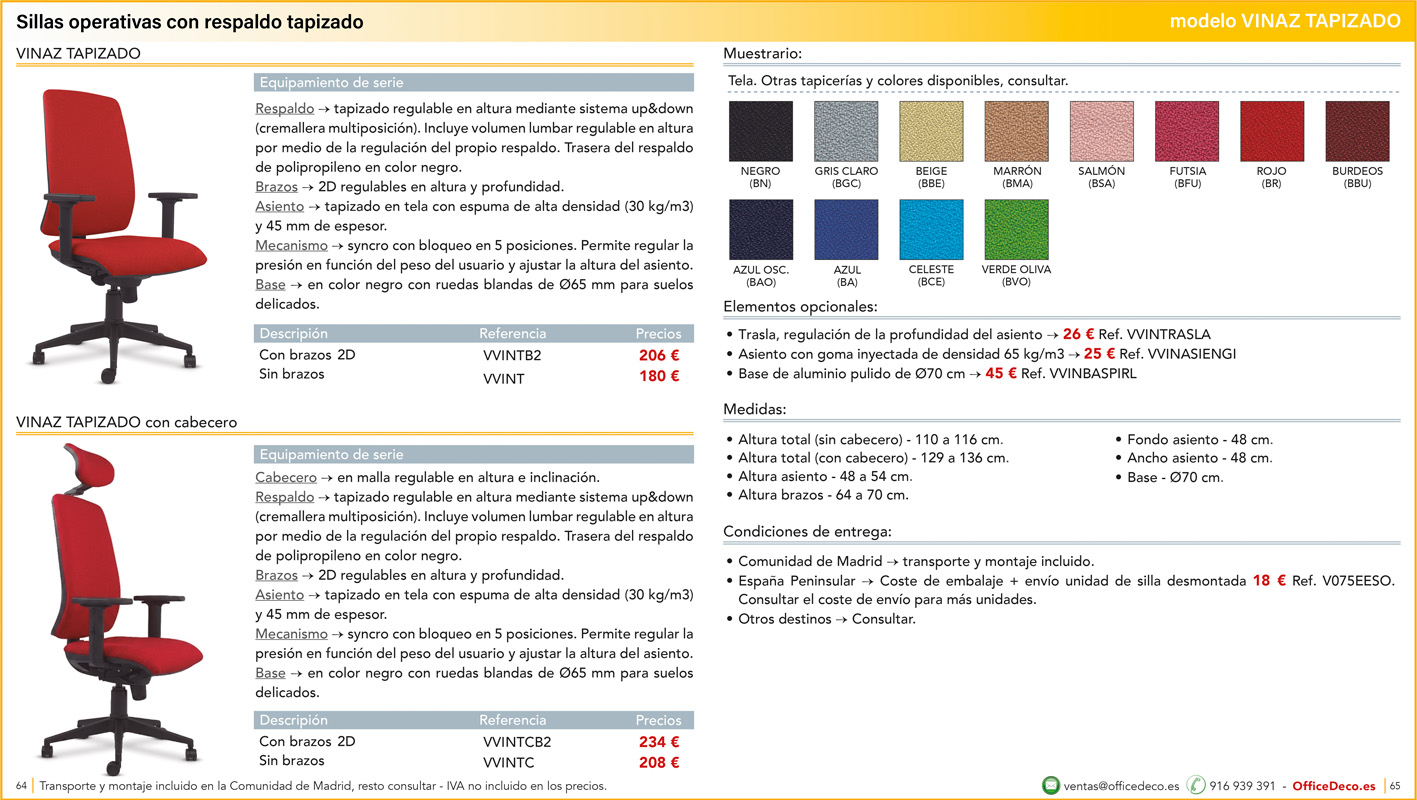Click 'Sillas operativas con respaldo tapizado' page title

(190, 22)
